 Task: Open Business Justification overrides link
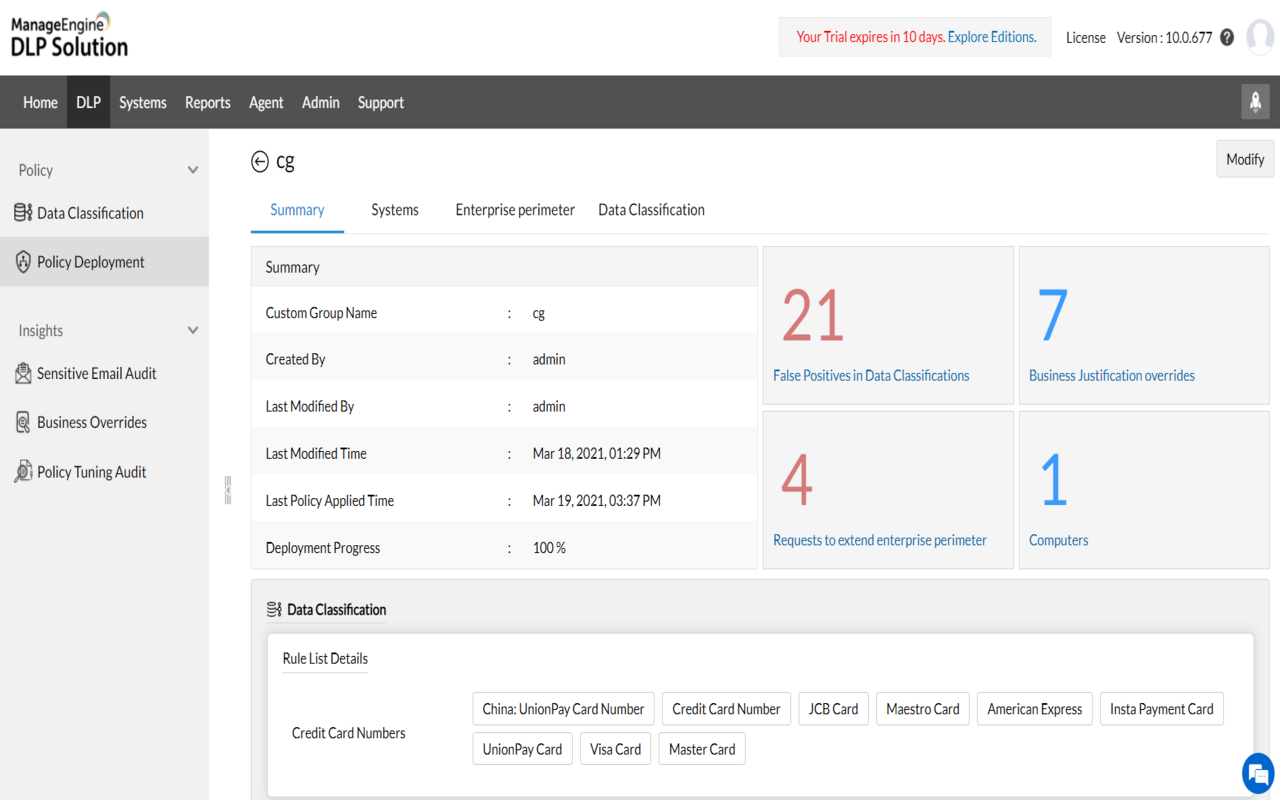click(1112, 376)
